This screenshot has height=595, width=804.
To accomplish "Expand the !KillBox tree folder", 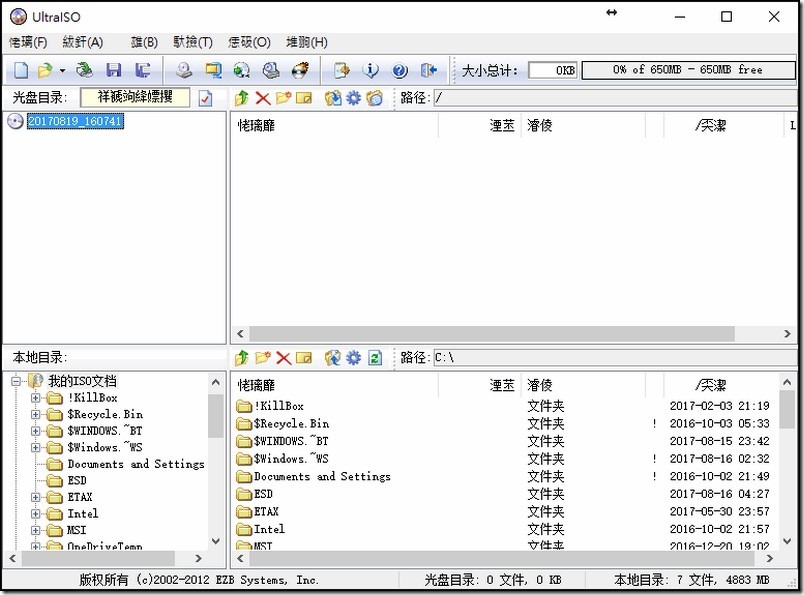I will [35, 398].
